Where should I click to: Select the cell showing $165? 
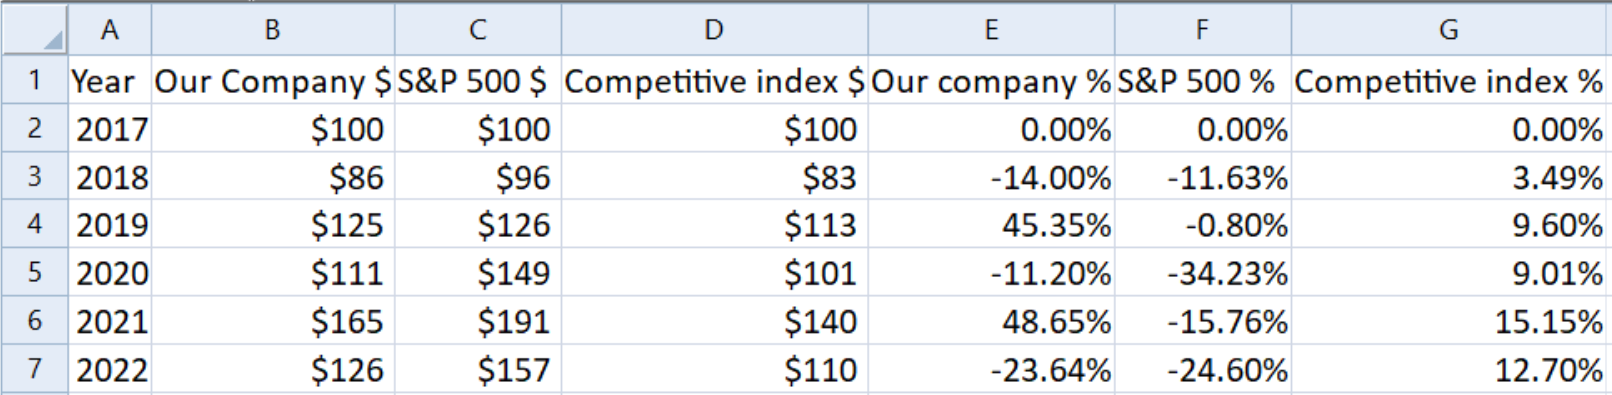click(273, 321)
